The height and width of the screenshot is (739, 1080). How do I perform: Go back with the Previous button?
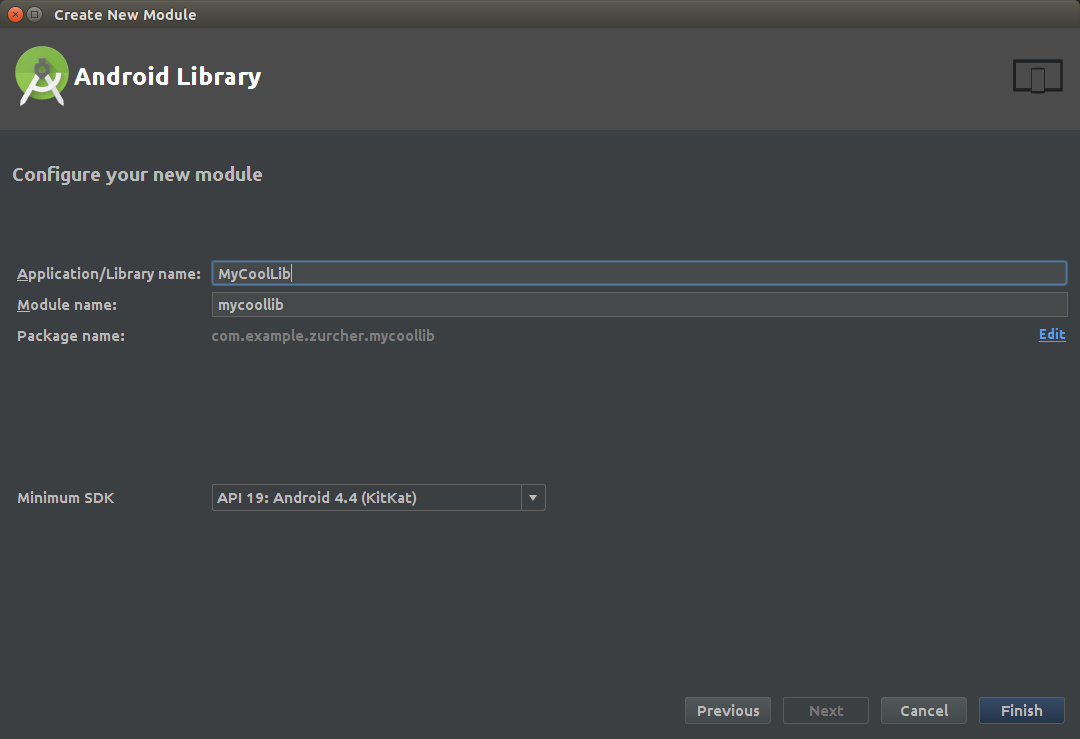point(727,710)
